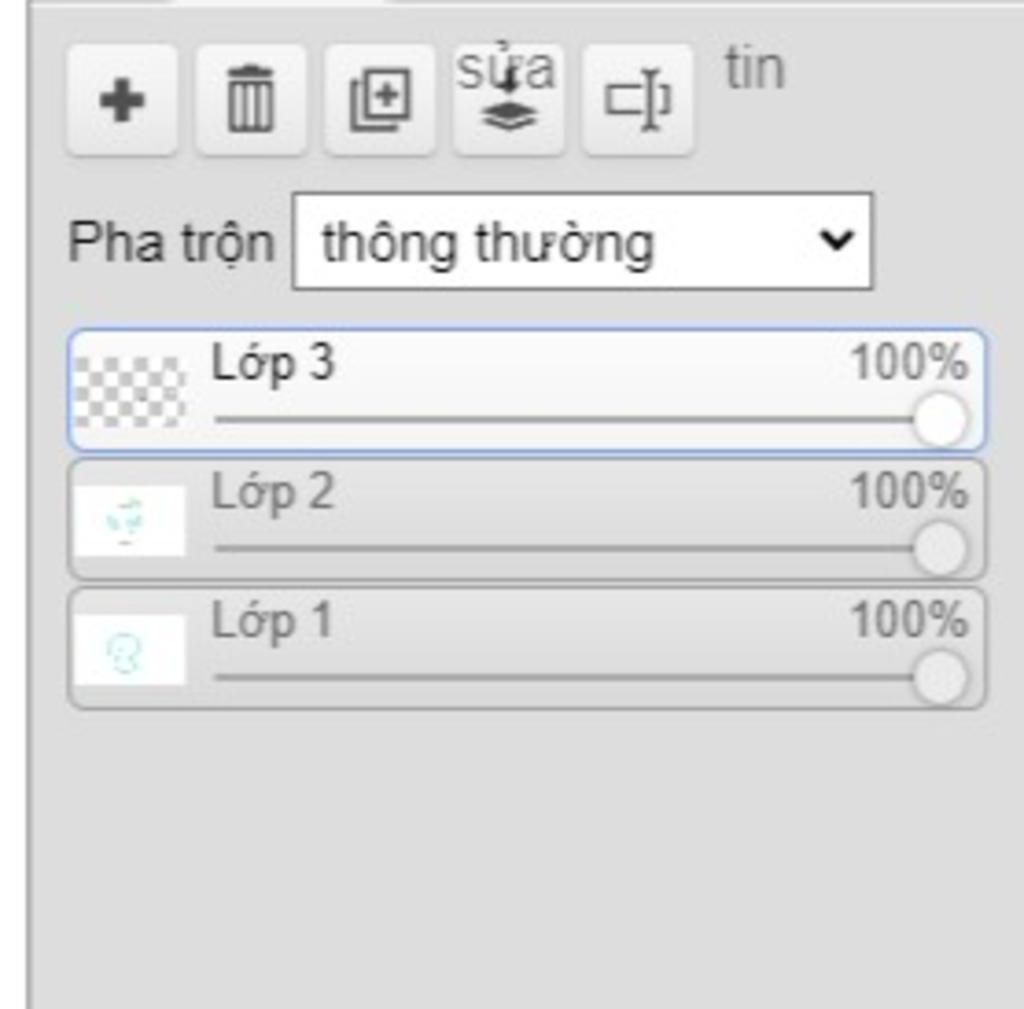The width and height of the screenshot is (1024, 1009).
Task: Select the Lớp 1 layer thumbnail
Action: tap(130, 649)
